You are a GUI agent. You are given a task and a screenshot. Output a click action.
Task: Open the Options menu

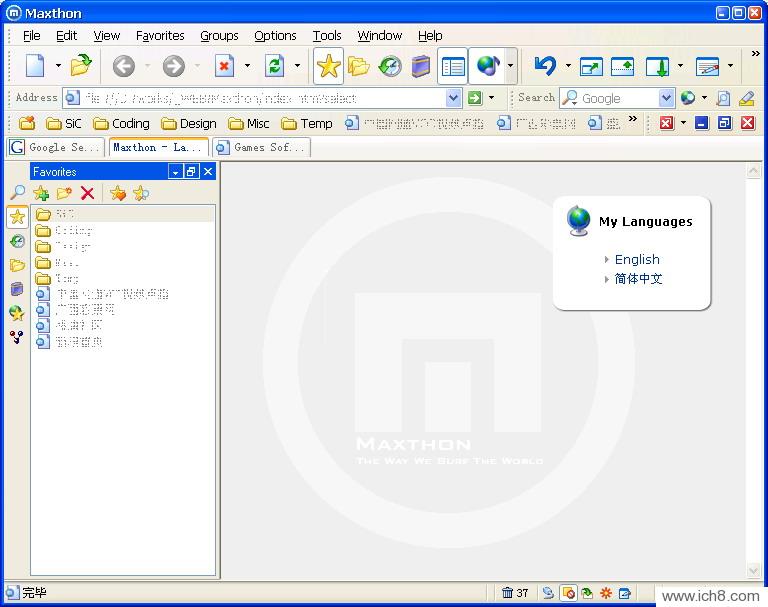coord(275,36)
